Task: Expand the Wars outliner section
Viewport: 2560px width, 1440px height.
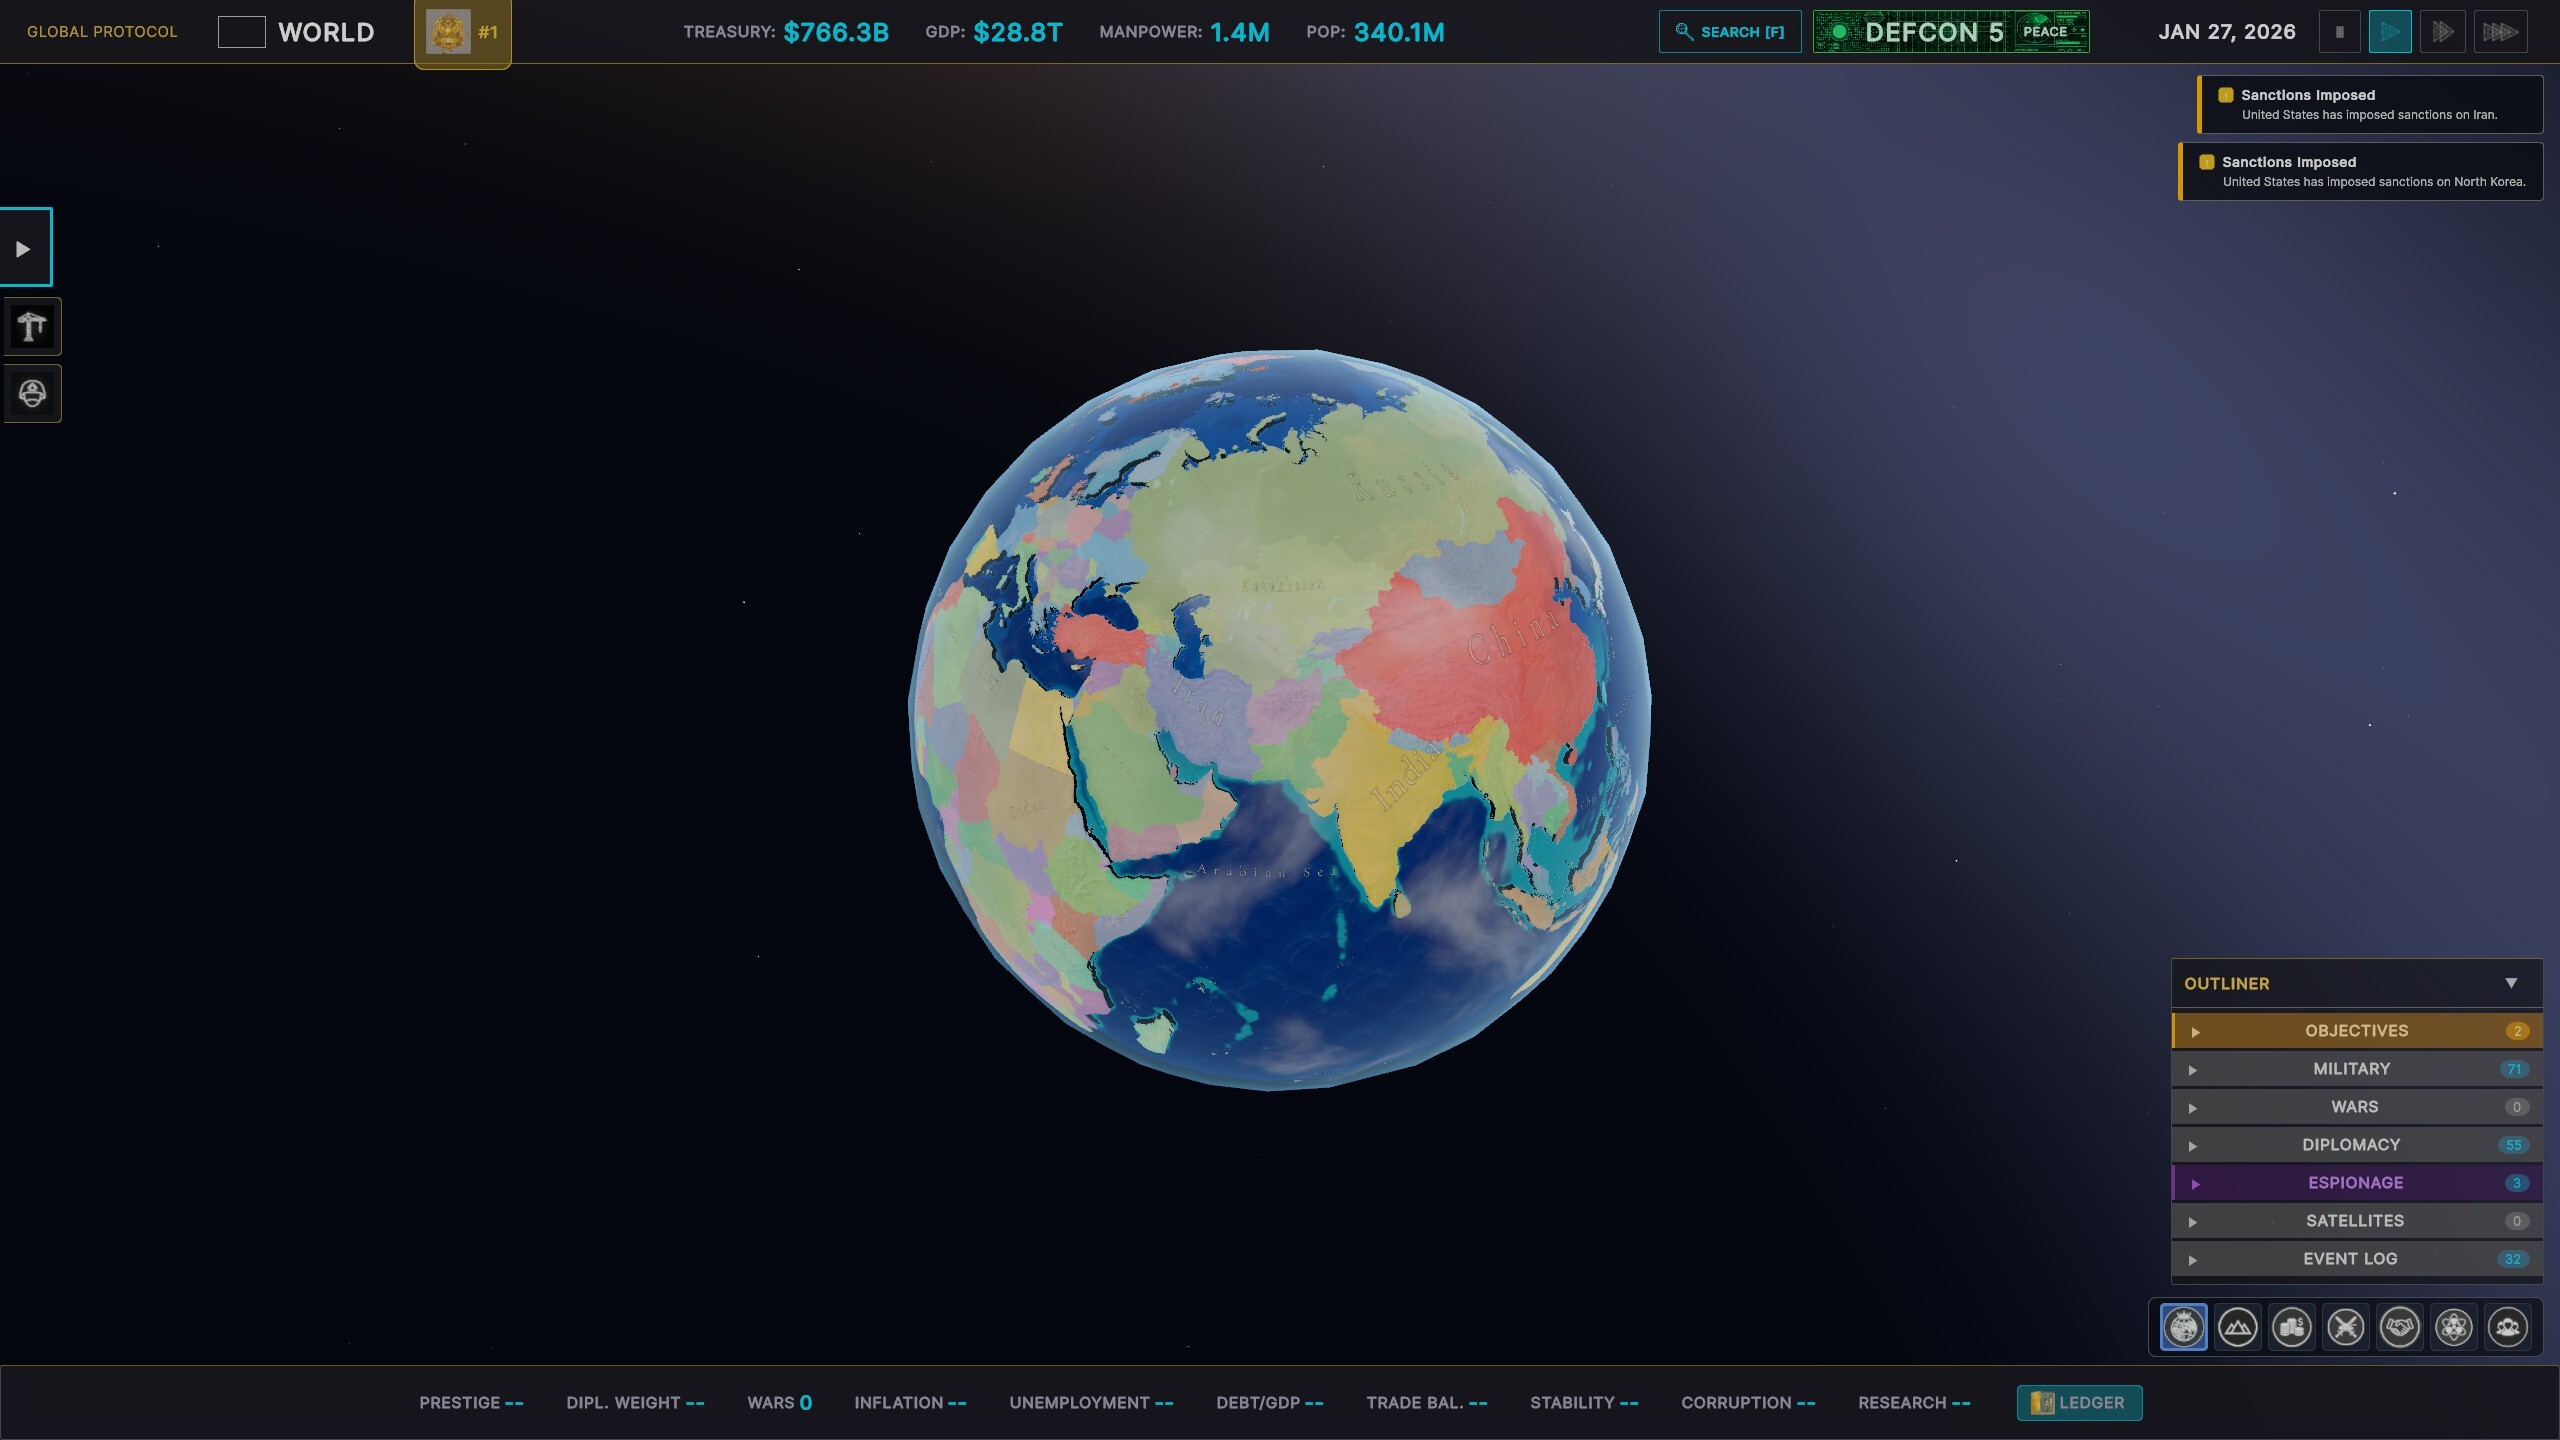Action: click(2357, 1107)
